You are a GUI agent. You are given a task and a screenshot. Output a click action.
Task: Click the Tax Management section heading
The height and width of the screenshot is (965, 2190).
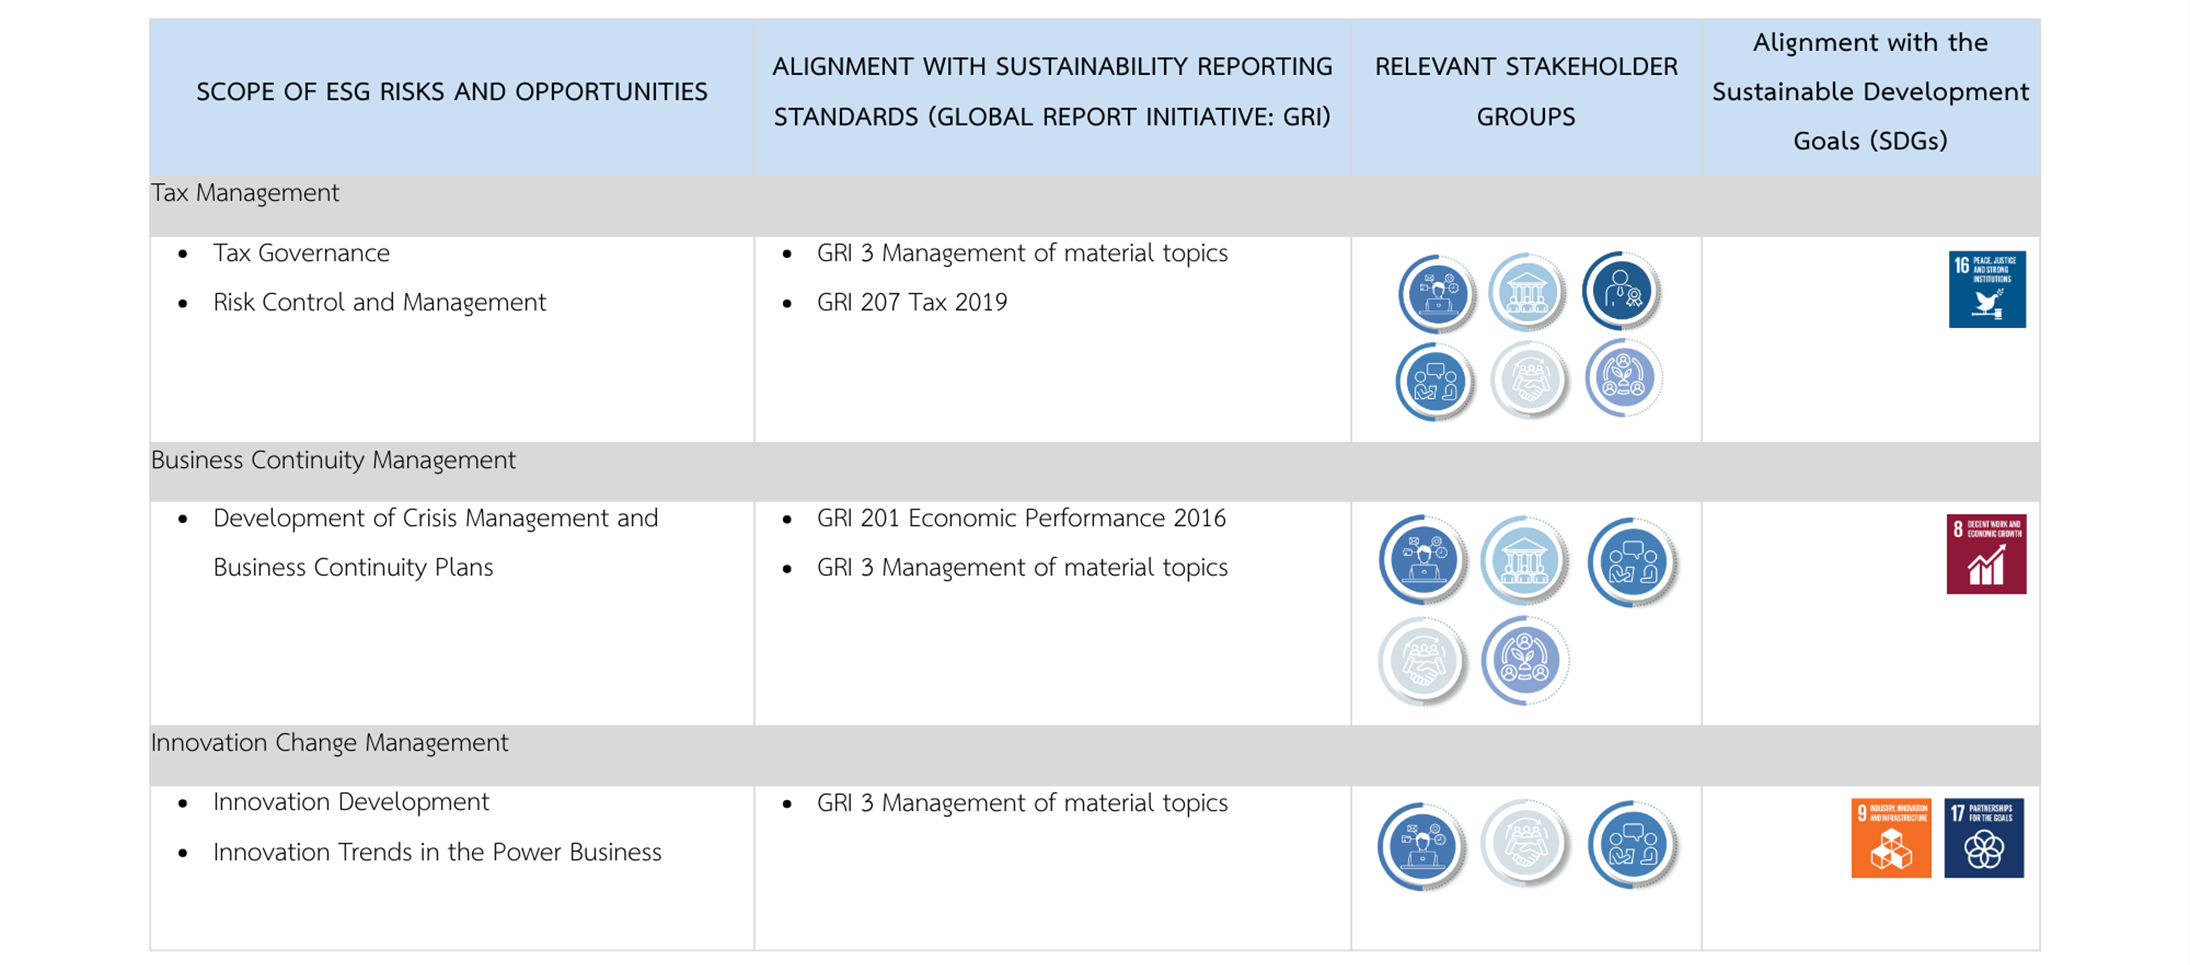[245, 193]
